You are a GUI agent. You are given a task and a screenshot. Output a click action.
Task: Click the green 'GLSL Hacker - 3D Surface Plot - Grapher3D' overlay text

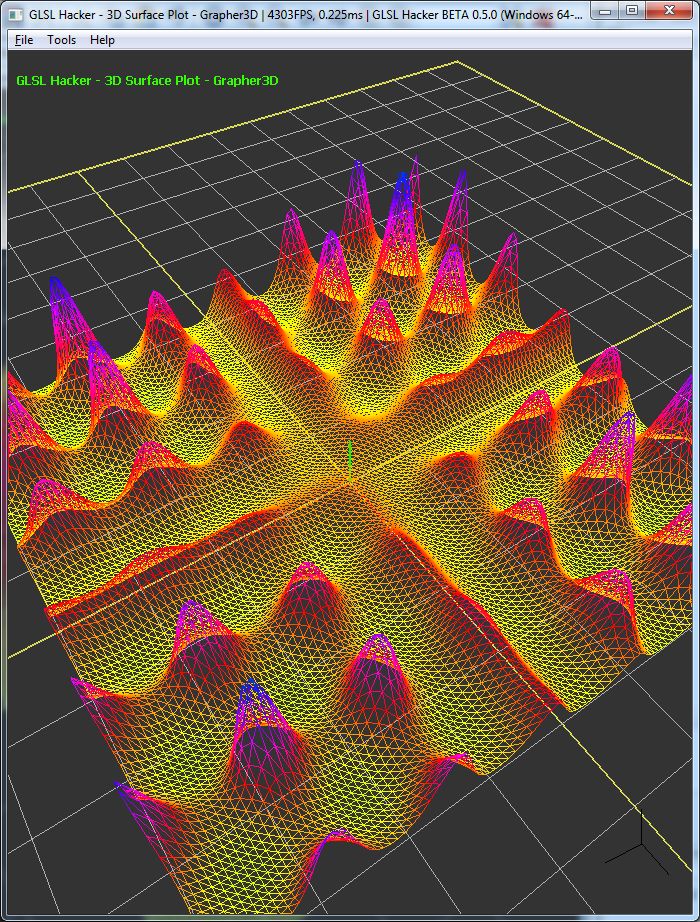tap(147, 81)
